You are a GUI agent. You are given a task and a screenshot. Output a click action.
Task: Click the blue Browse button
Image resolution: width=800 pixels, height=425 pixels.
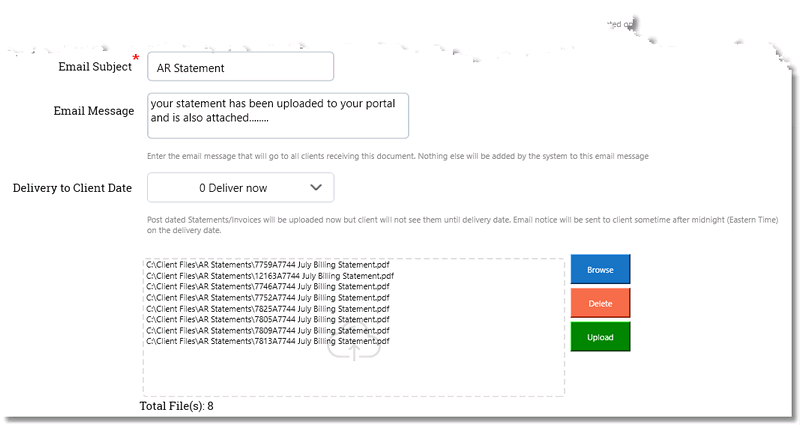(600, 269)
